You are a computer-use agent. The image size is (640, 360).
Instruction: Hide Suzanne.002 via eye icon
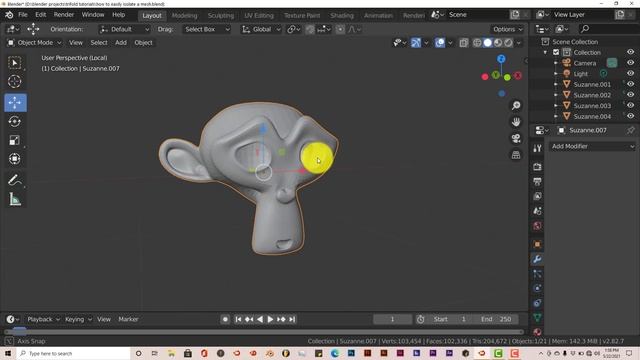pyautogui.click(x=631, y=95)
